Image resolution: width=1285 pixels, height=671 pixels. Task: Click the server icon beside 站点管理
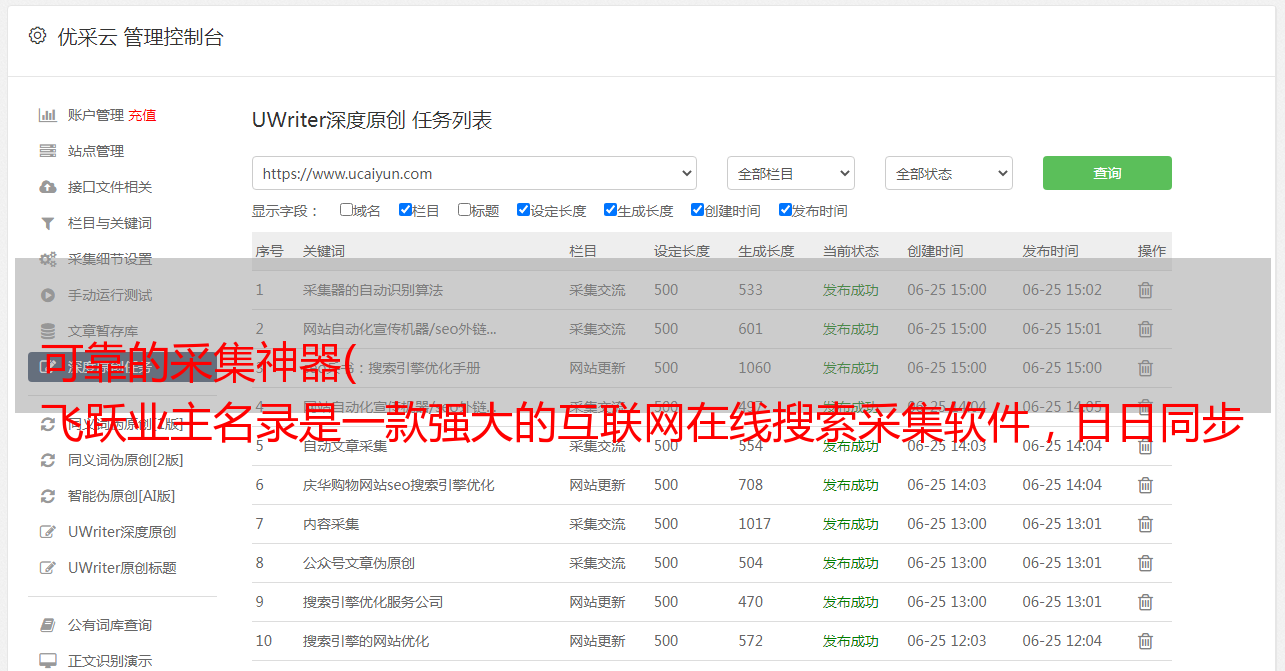[47, 151]
